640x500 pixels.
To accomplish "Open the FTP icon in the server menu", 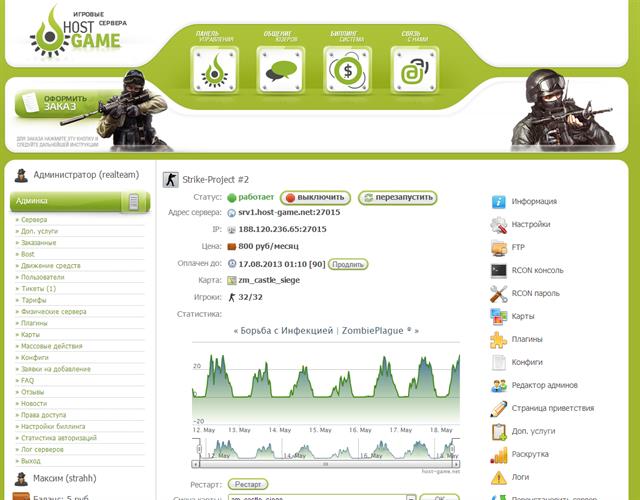I will point(499,247).
